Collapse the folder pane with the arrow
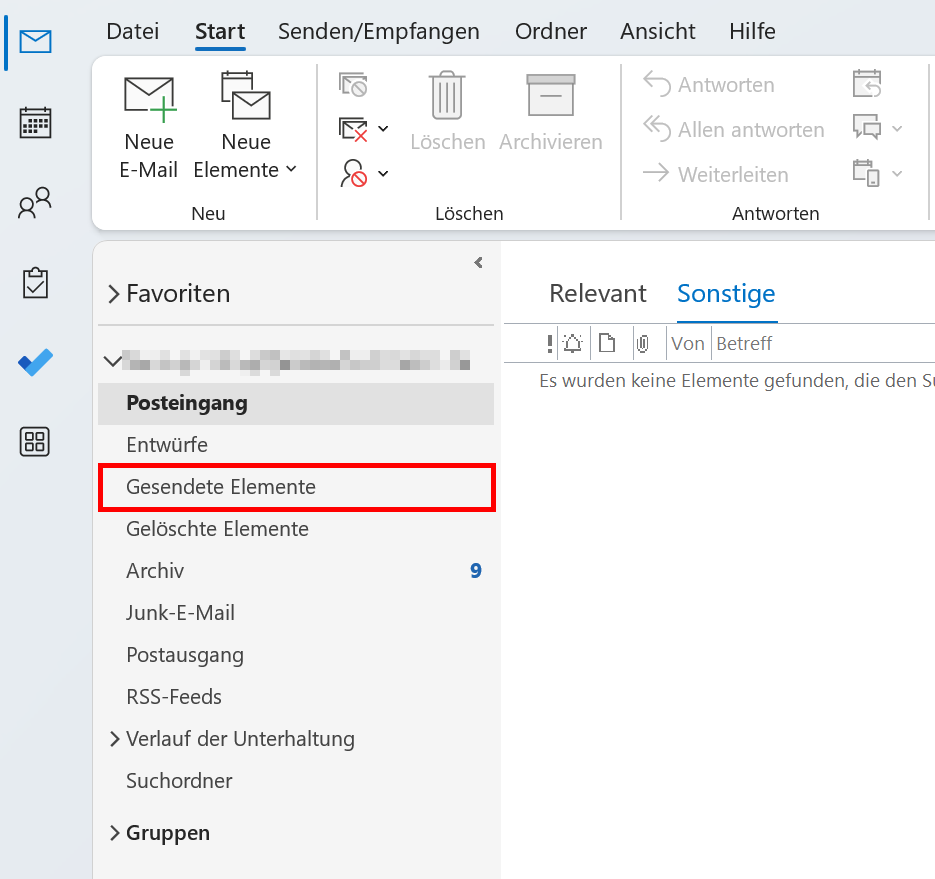935x879 pixels. (478, 263)
